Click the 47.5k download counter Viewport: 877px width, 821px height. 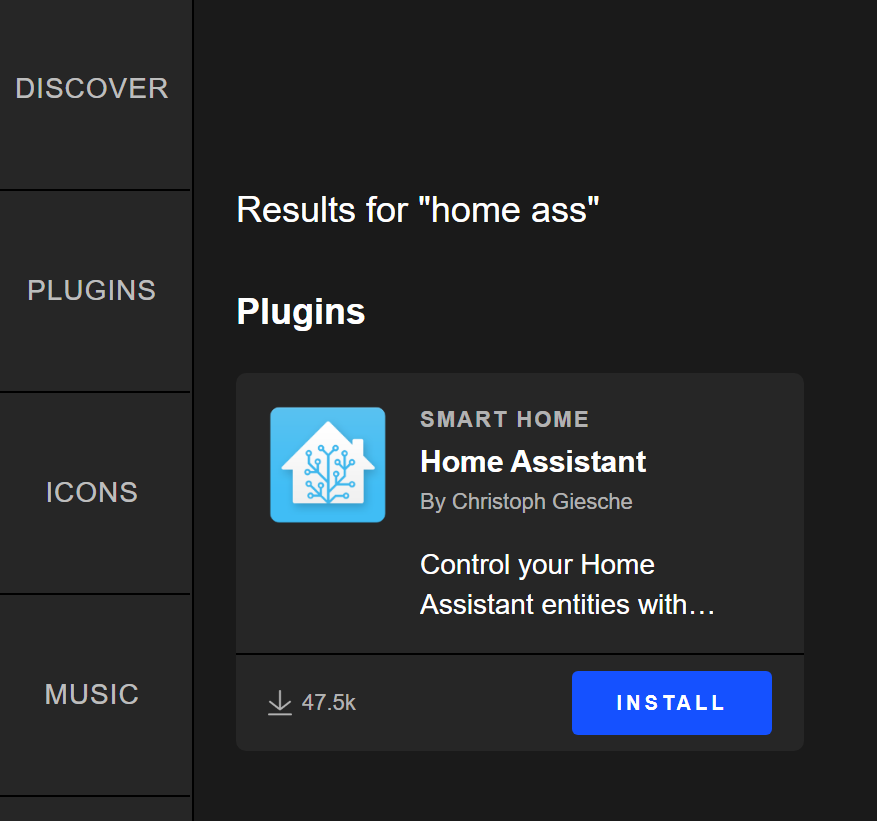click(x=328, y=703)
